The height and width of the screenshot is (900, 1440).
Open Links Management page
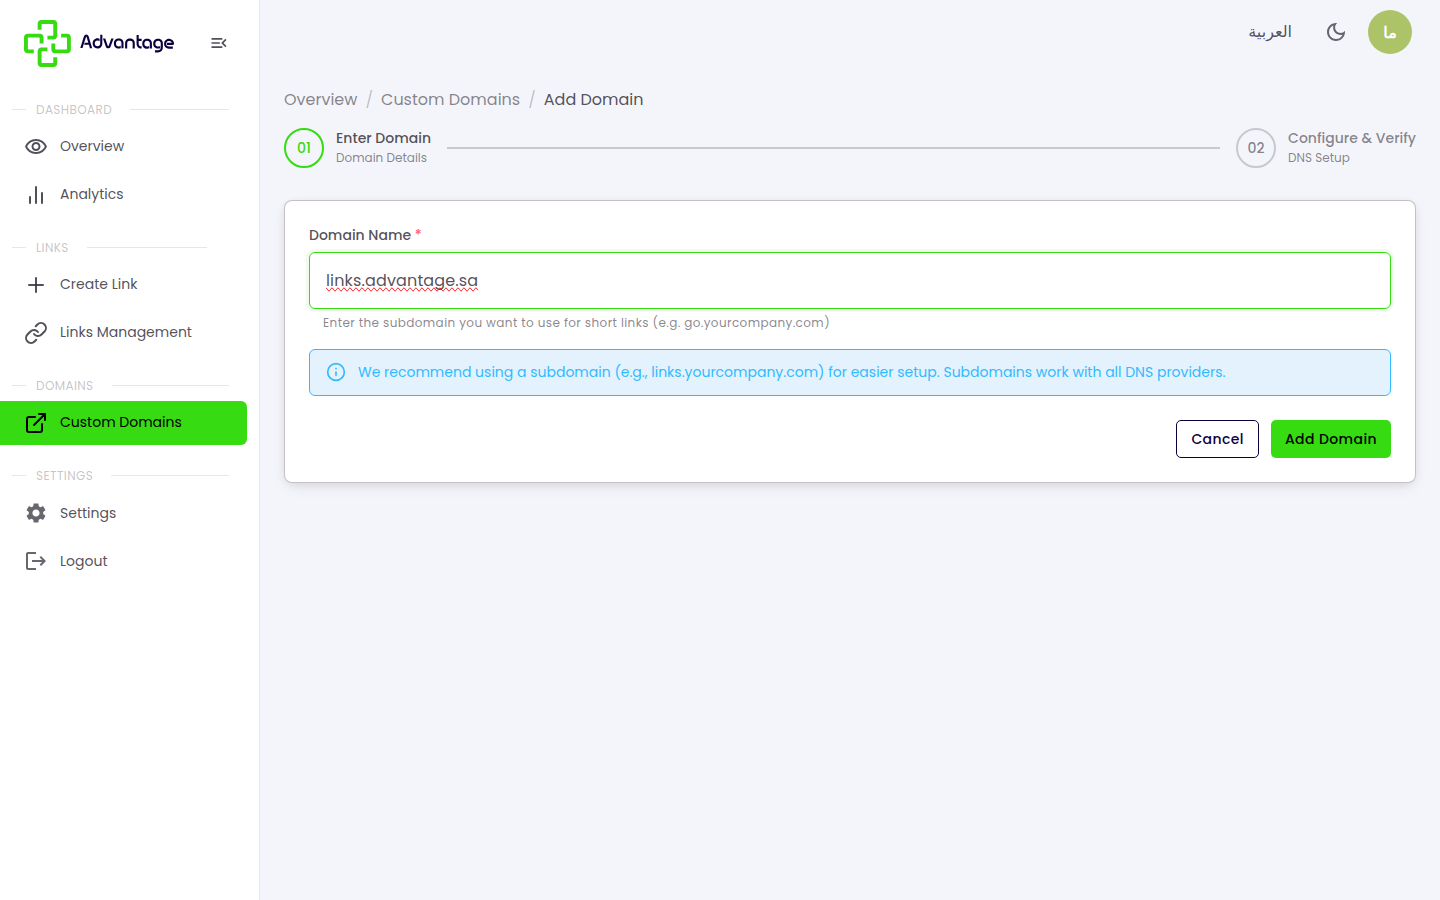(123, 332)
